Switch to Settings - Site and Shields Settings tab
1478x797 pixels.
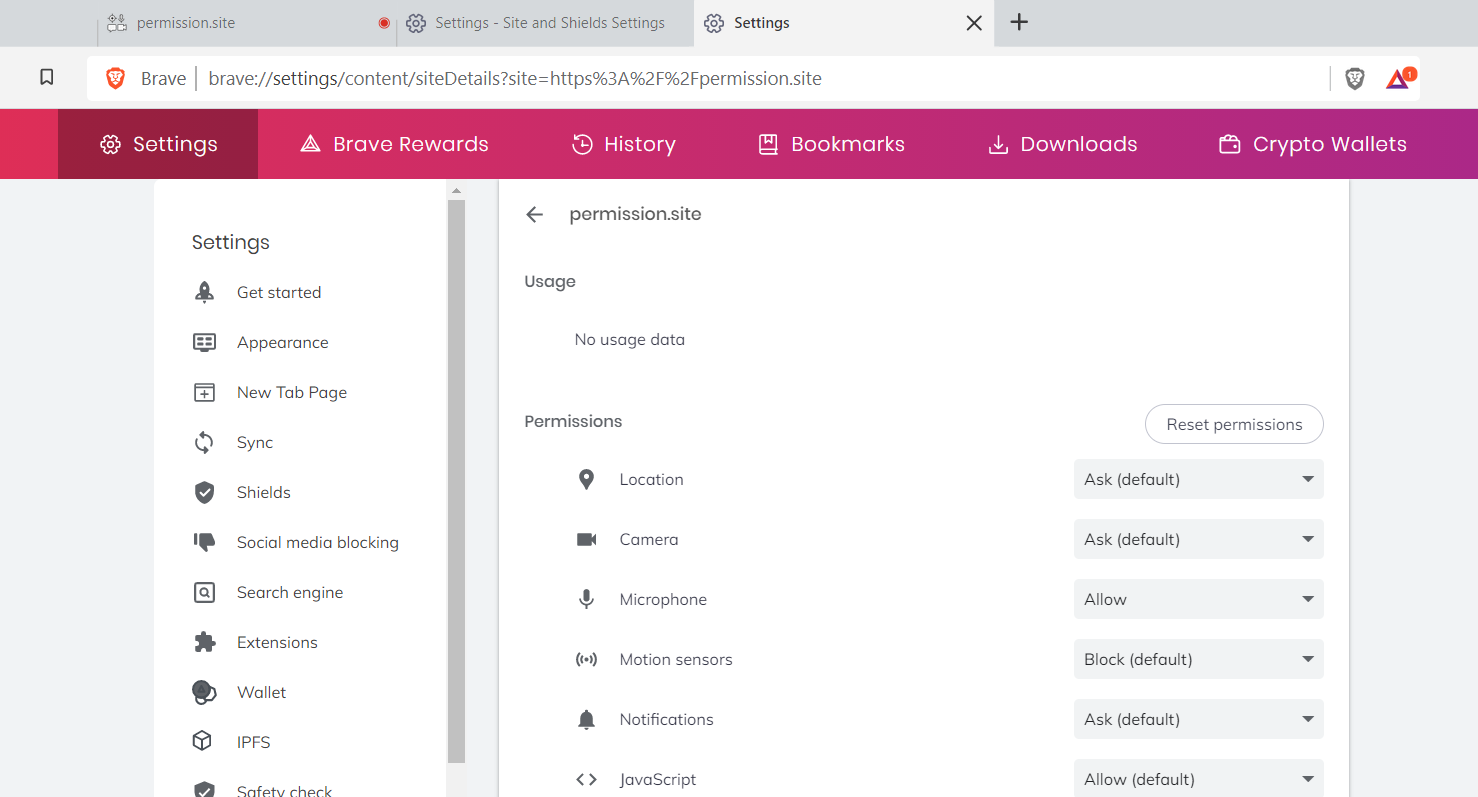pyautogui.click(x=545, y=23)
